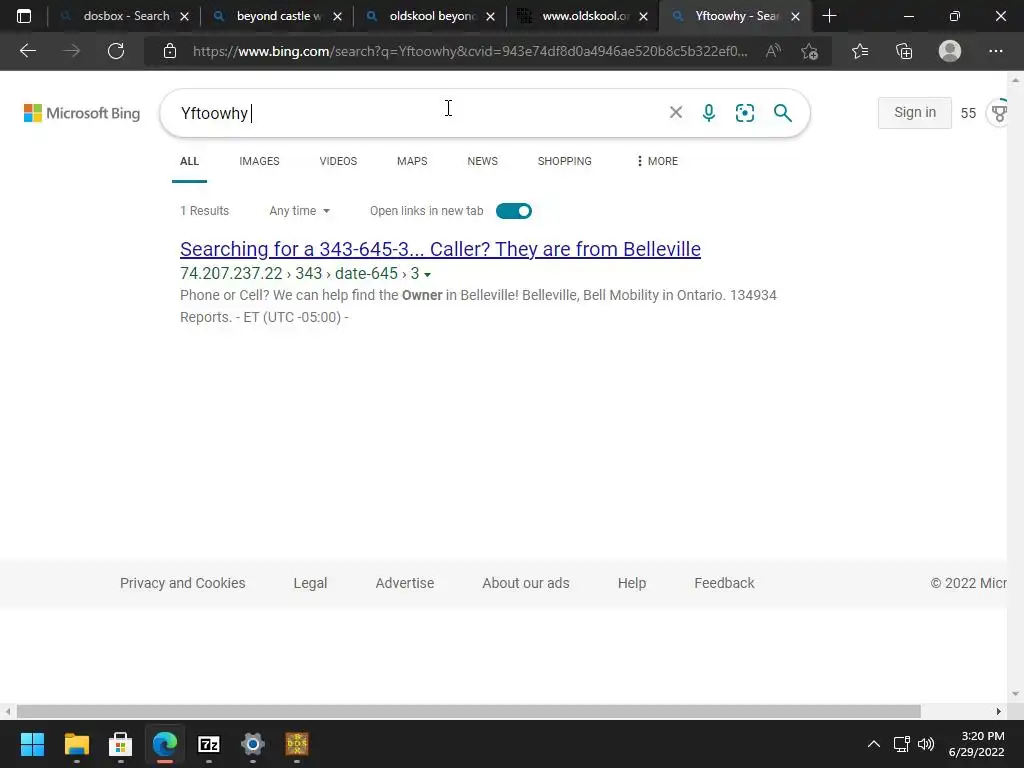This screenshot has height=768, width=1024.
Task: Toggle Open links in new tab
Action: [514, 211]
